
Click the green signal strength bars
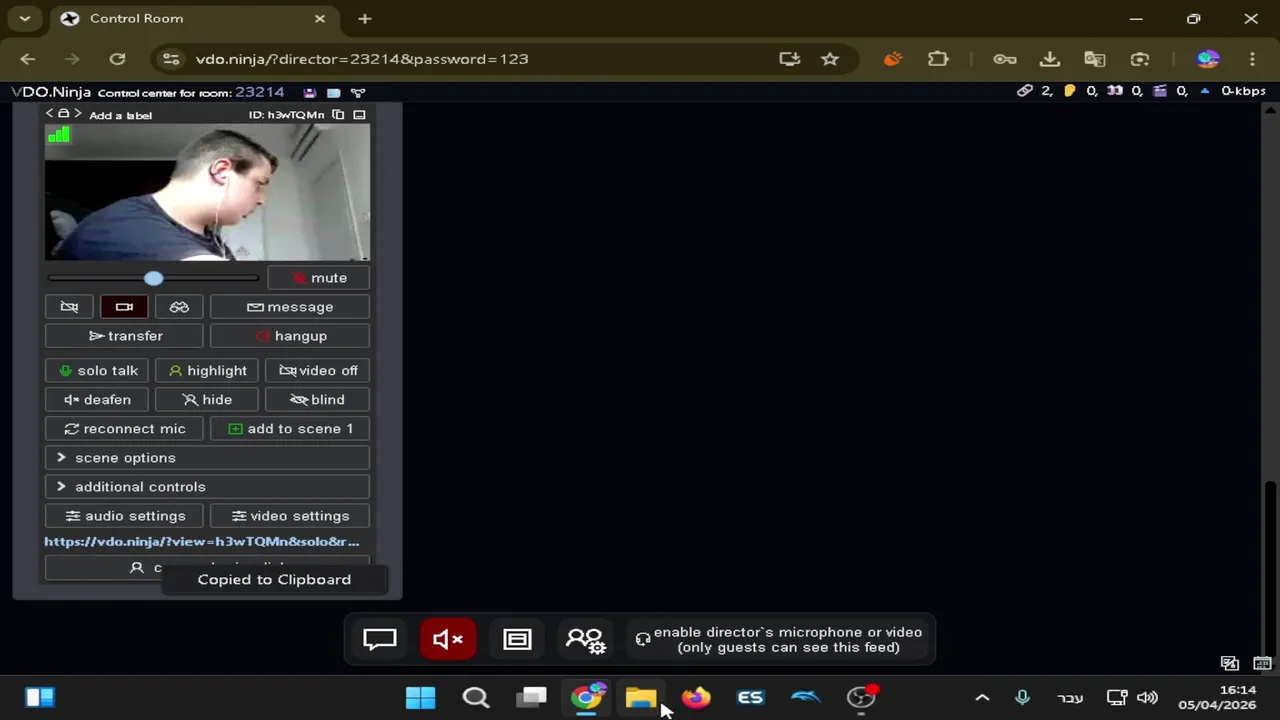[58, 134]
